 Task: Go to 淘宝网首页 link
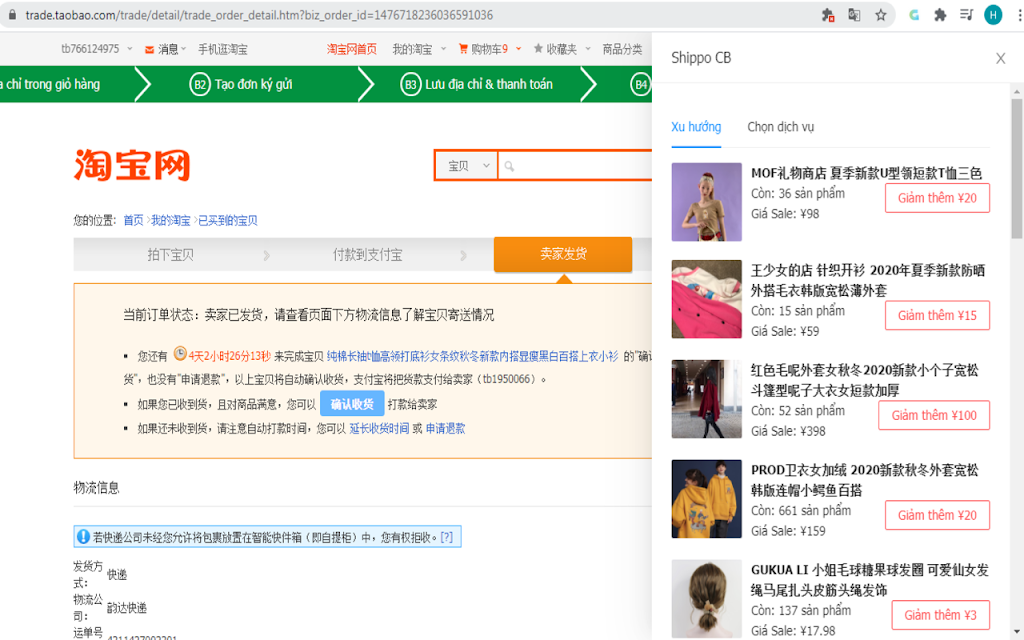pos(351,49)
